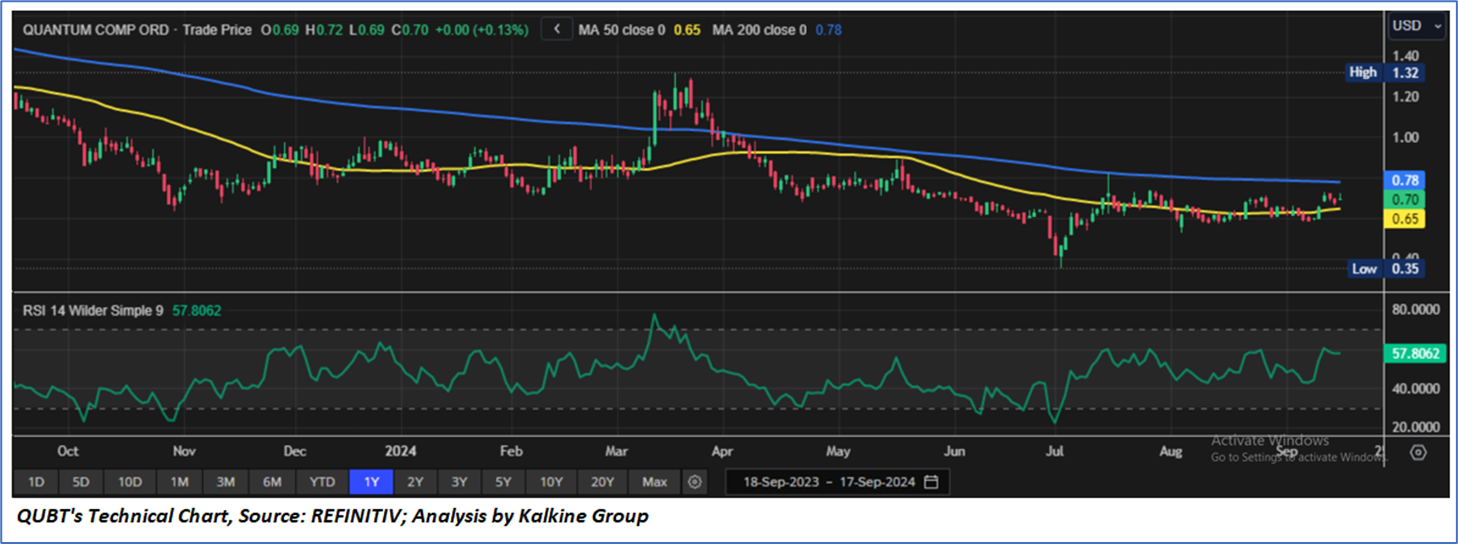Click the High 1.32 price marker

[x=1385, y=72]
